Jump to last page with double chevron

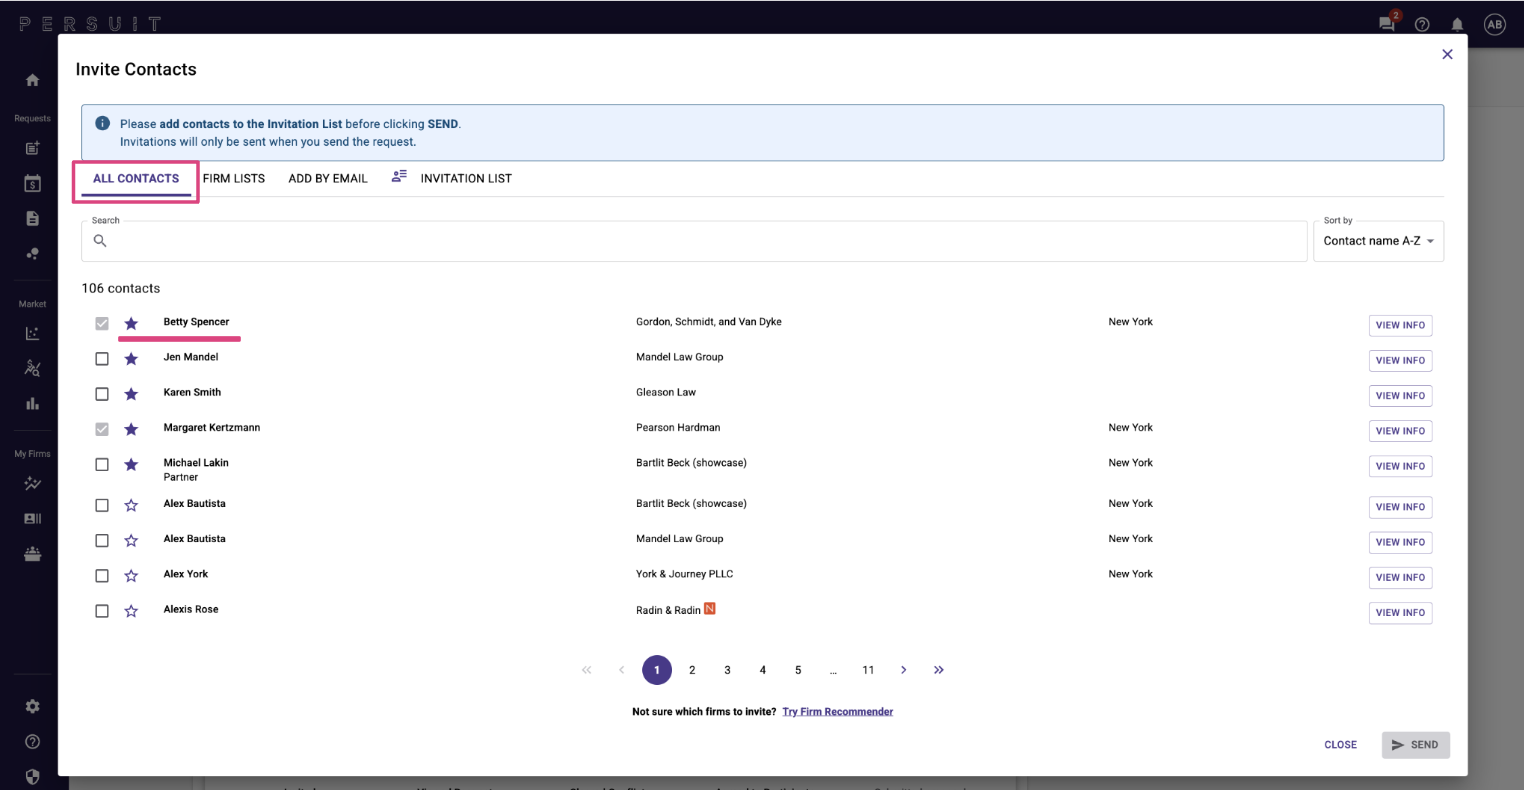tap(938, 670)
